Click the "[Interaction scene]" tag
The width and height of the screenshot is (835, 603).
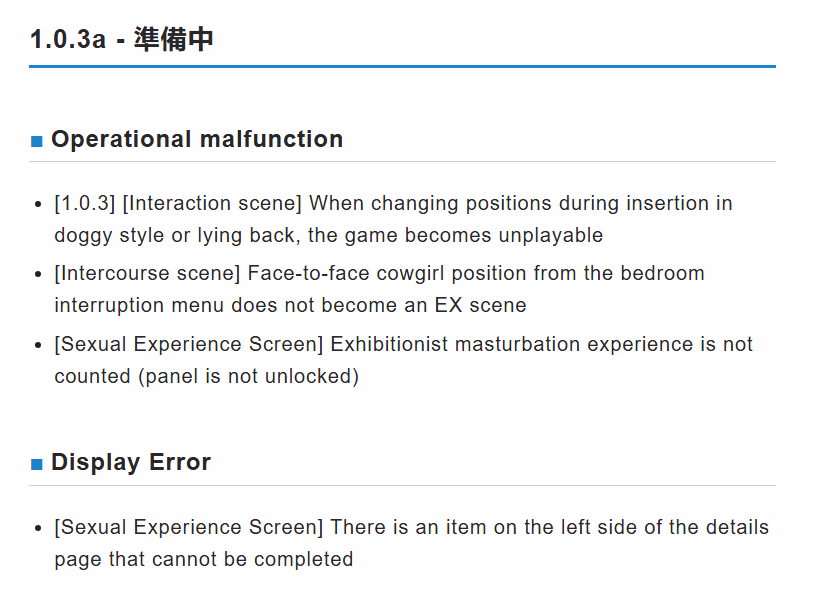(x=212, y=203)
